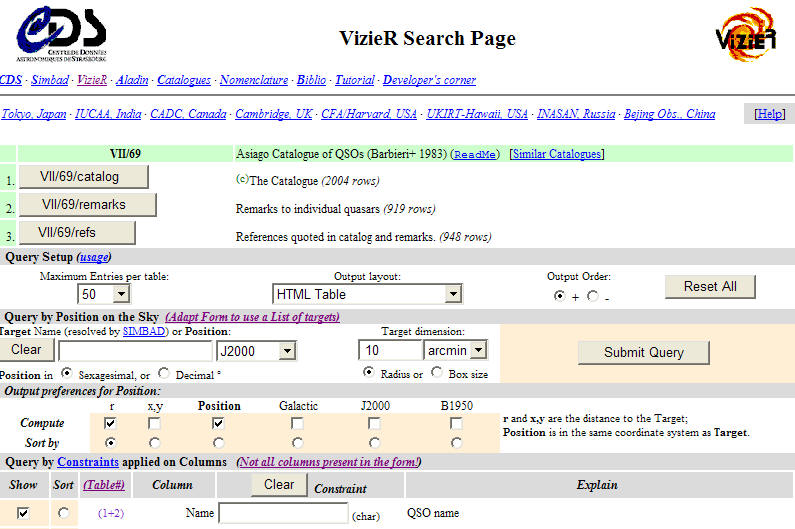The image size is (795, 529).
Task: Click the CDS logo image
Action: [60, 35]
